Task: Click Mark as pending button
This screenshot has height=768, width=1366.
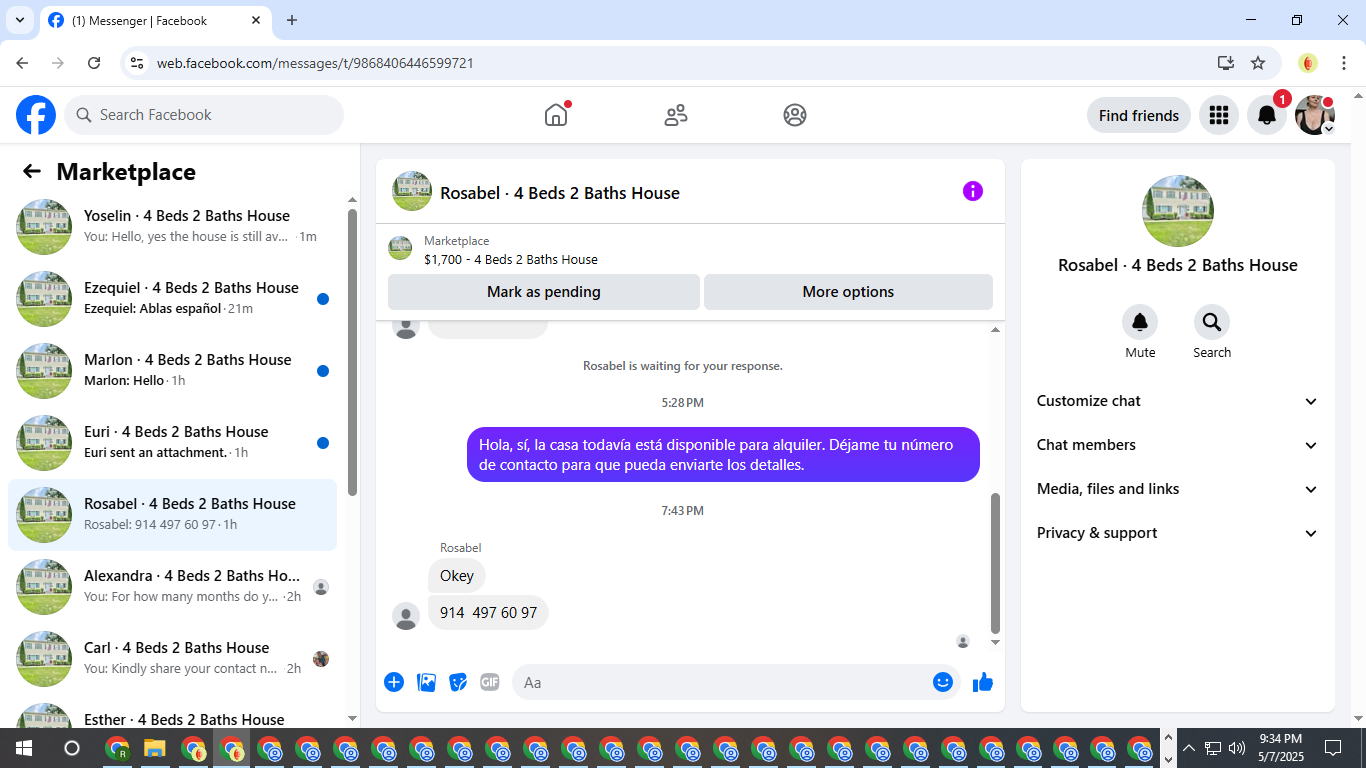Action: click(x=544, y=292)
